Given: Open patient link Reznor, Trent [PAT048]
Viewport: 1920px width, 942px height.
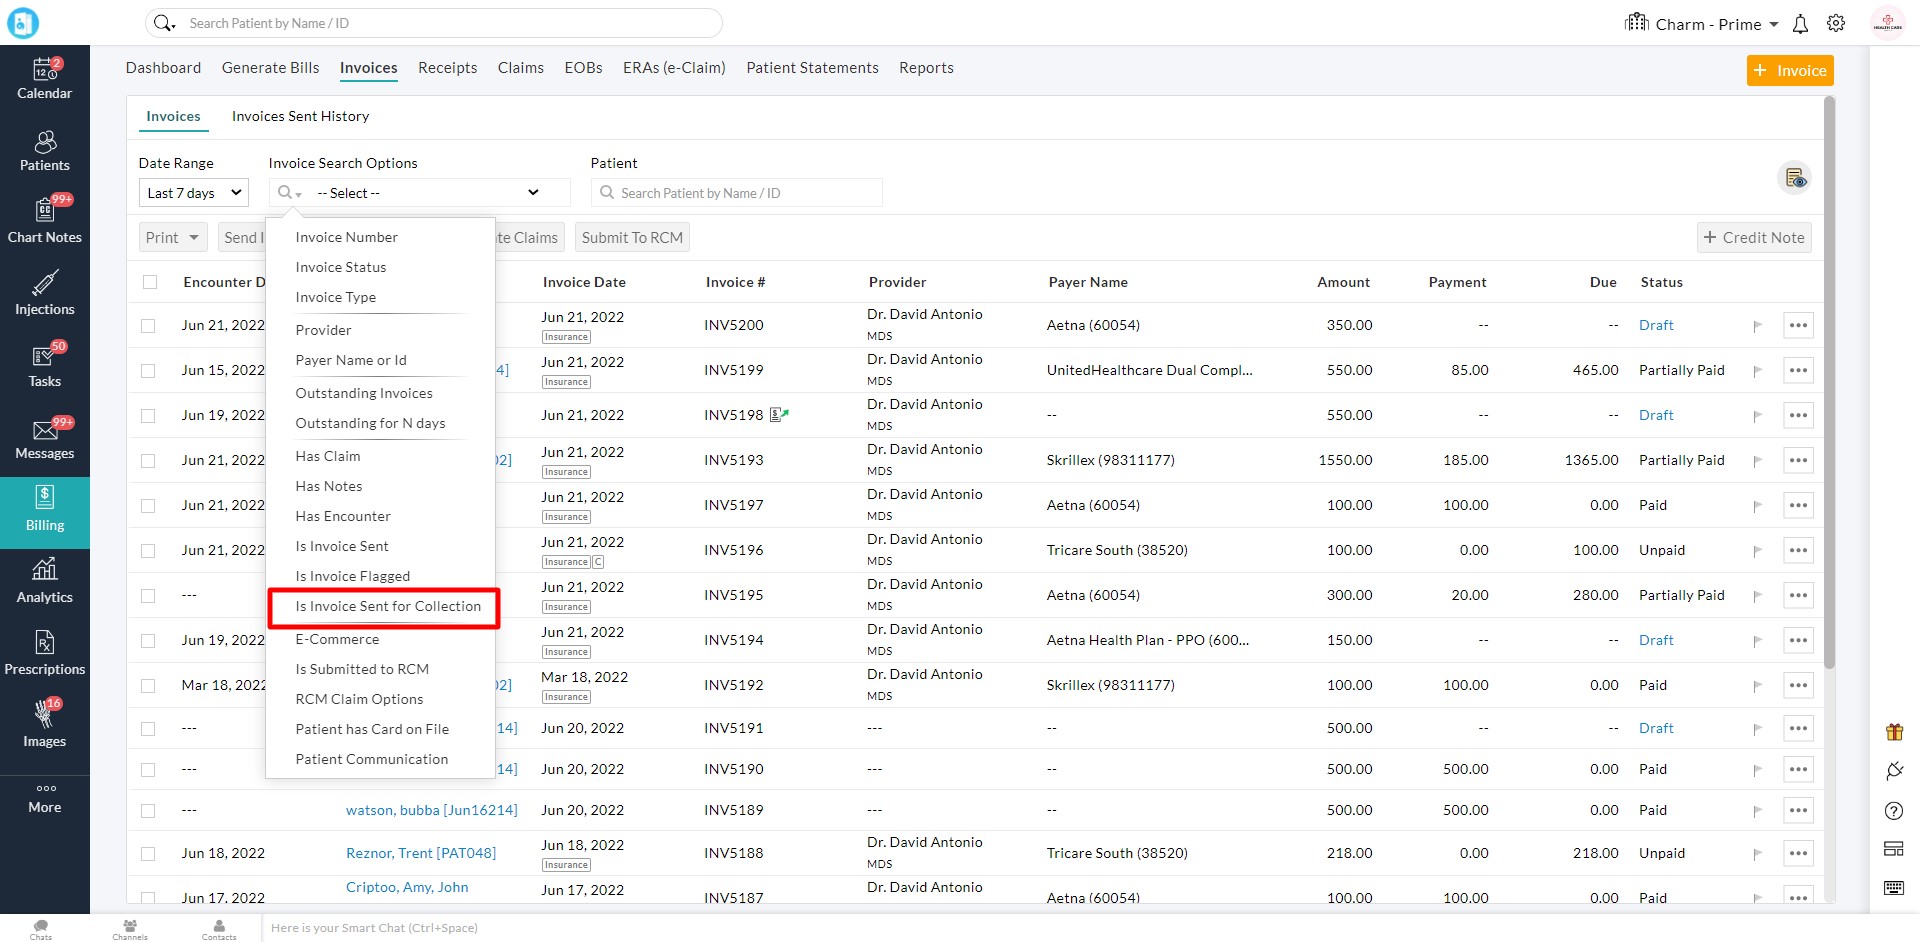Looking at the screenshot, I should (x=420, y=852).
